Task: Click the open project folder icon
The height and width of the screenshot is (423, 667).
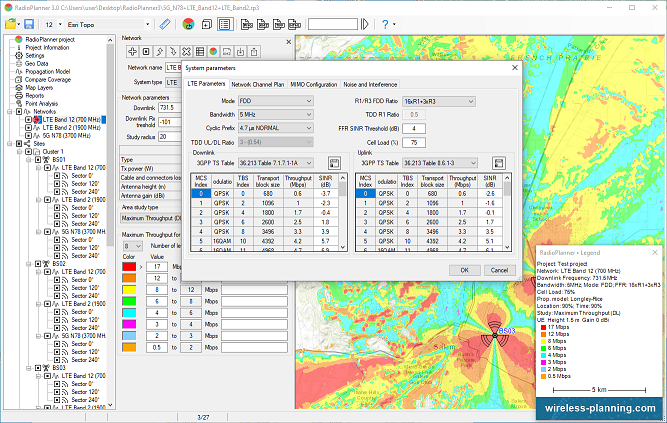Action: 9,23
